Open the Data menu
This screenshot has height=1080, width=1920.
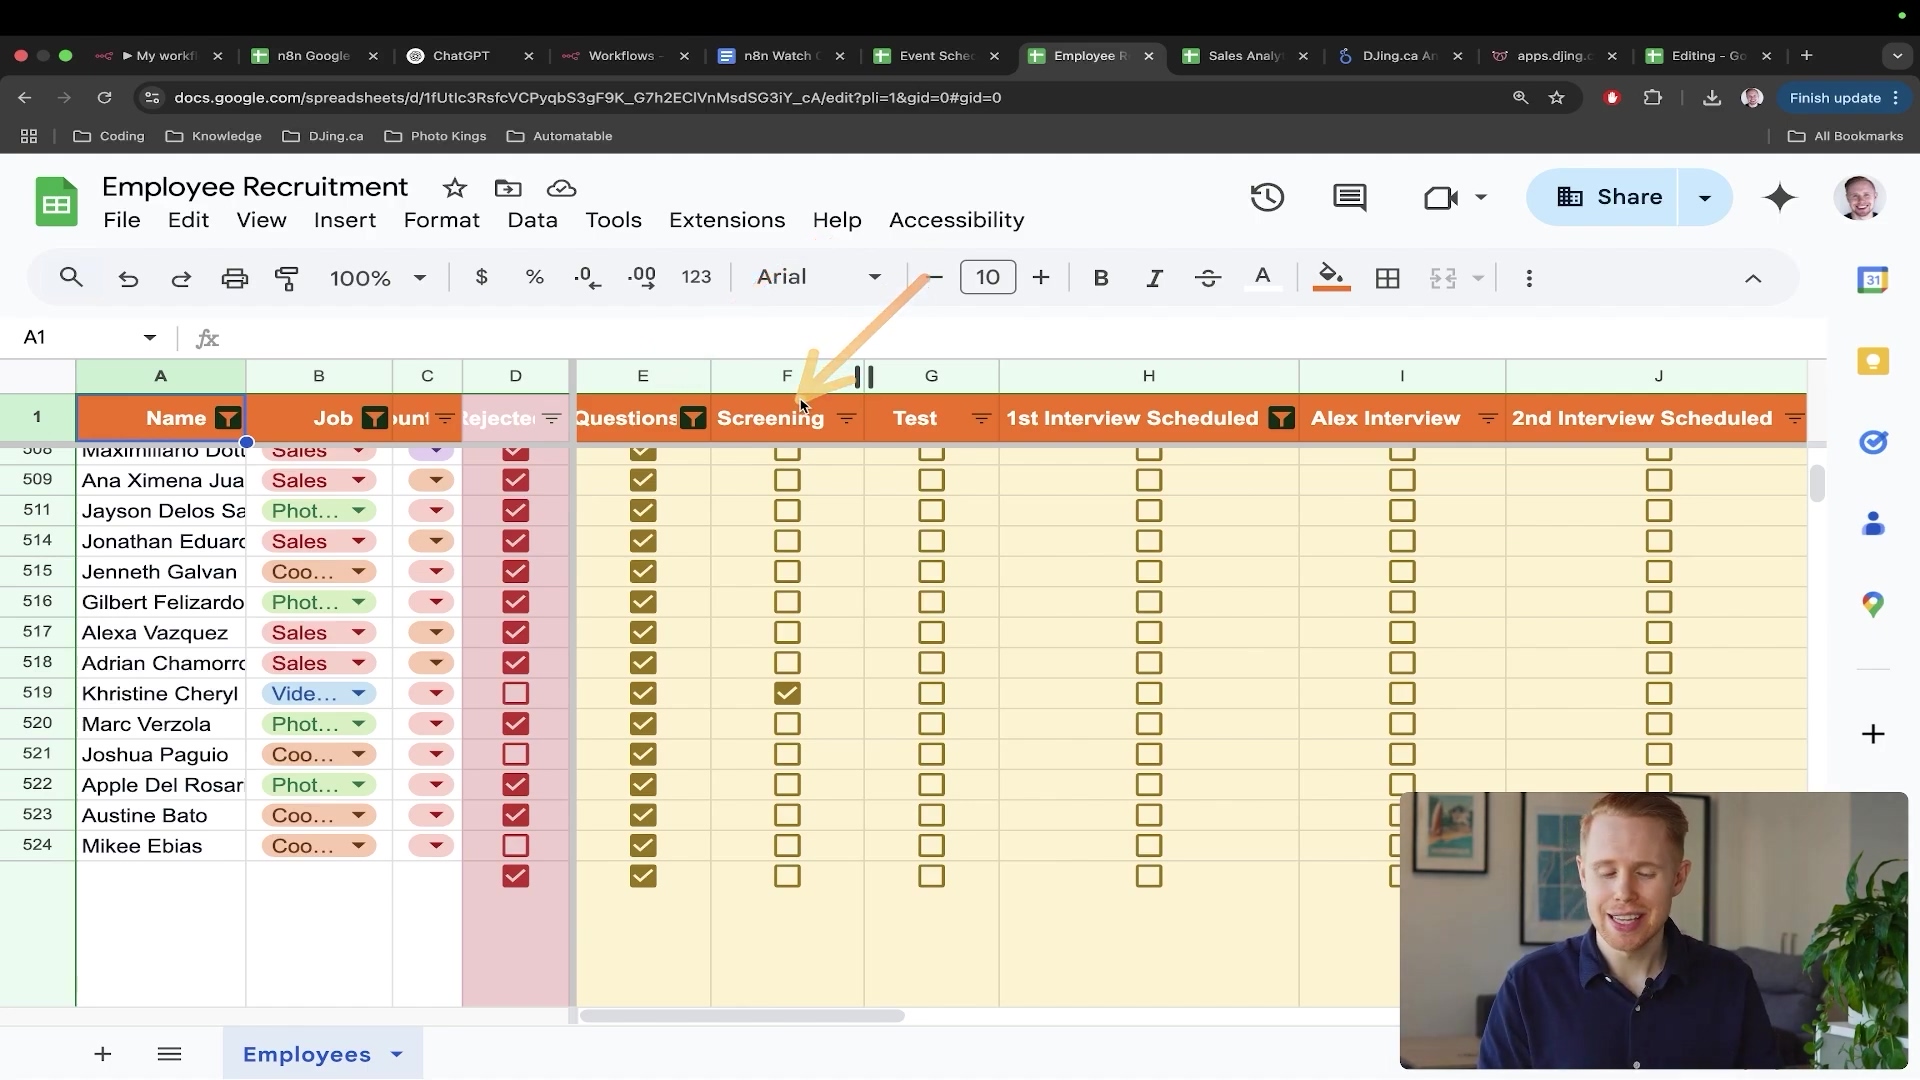(x=532, y=220)
